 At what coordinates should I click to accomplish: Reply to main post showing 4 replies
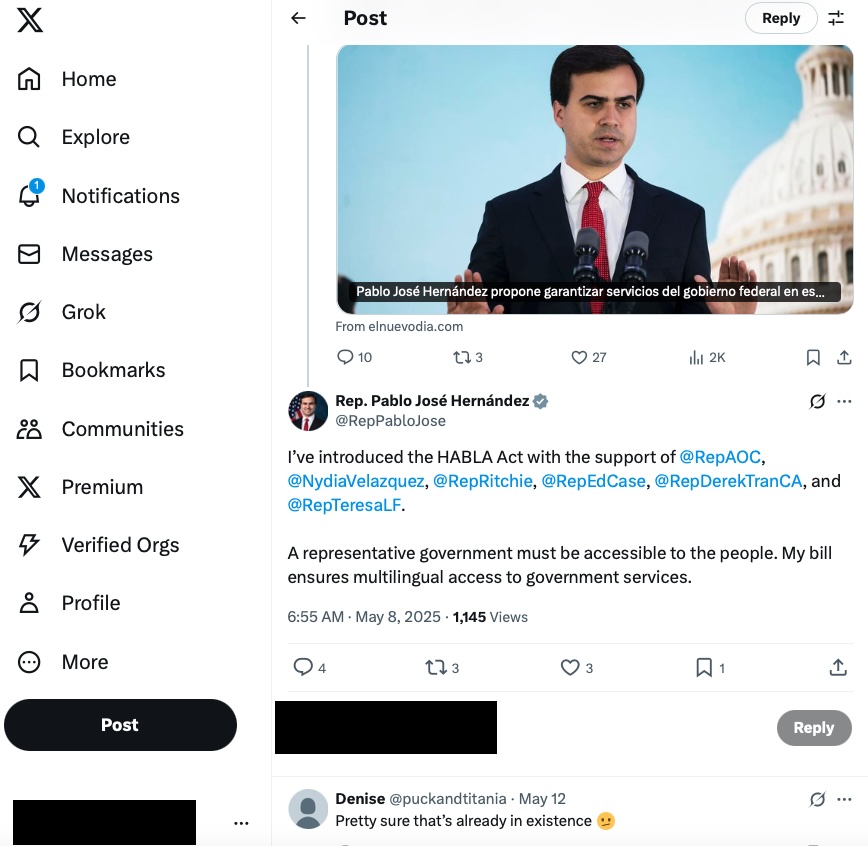tap(309, 668)
